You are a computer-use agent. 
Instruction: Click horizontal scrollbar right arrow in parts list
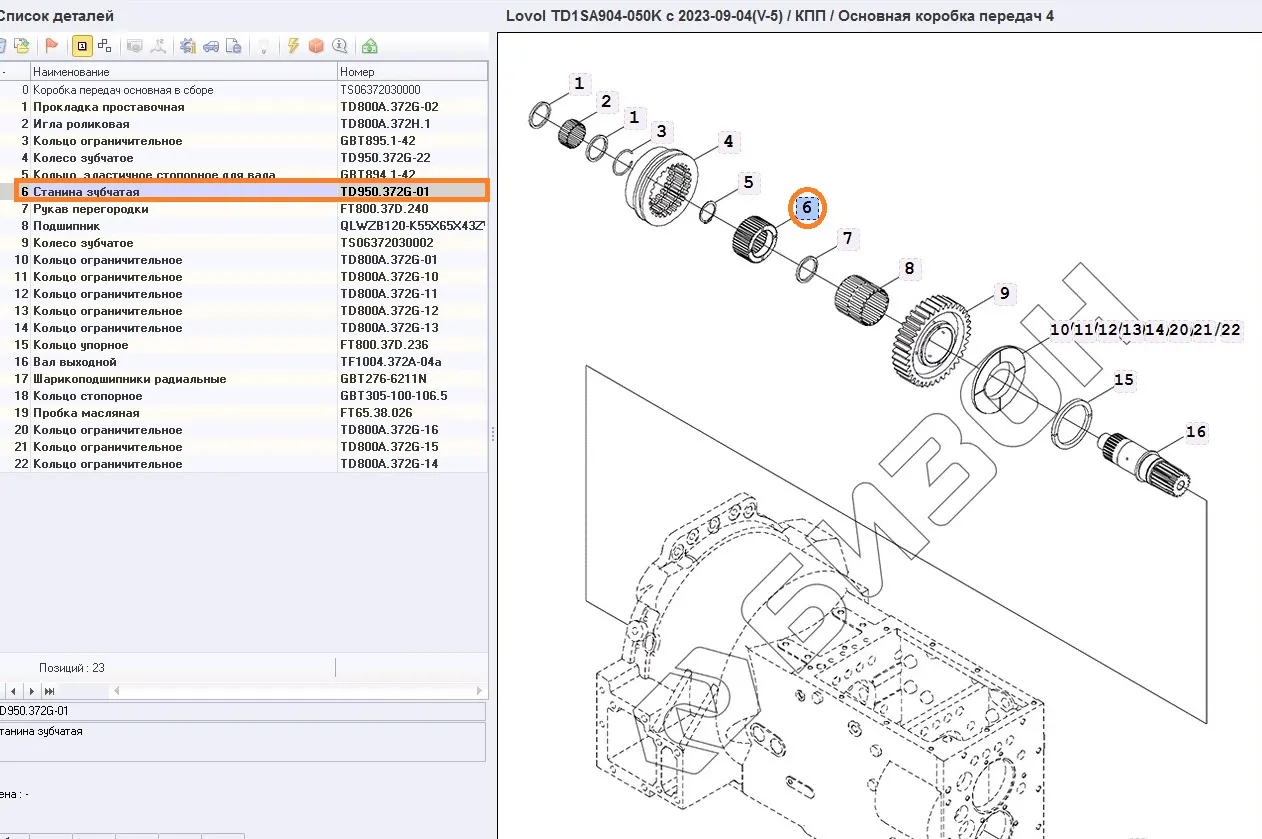point(481,691)
